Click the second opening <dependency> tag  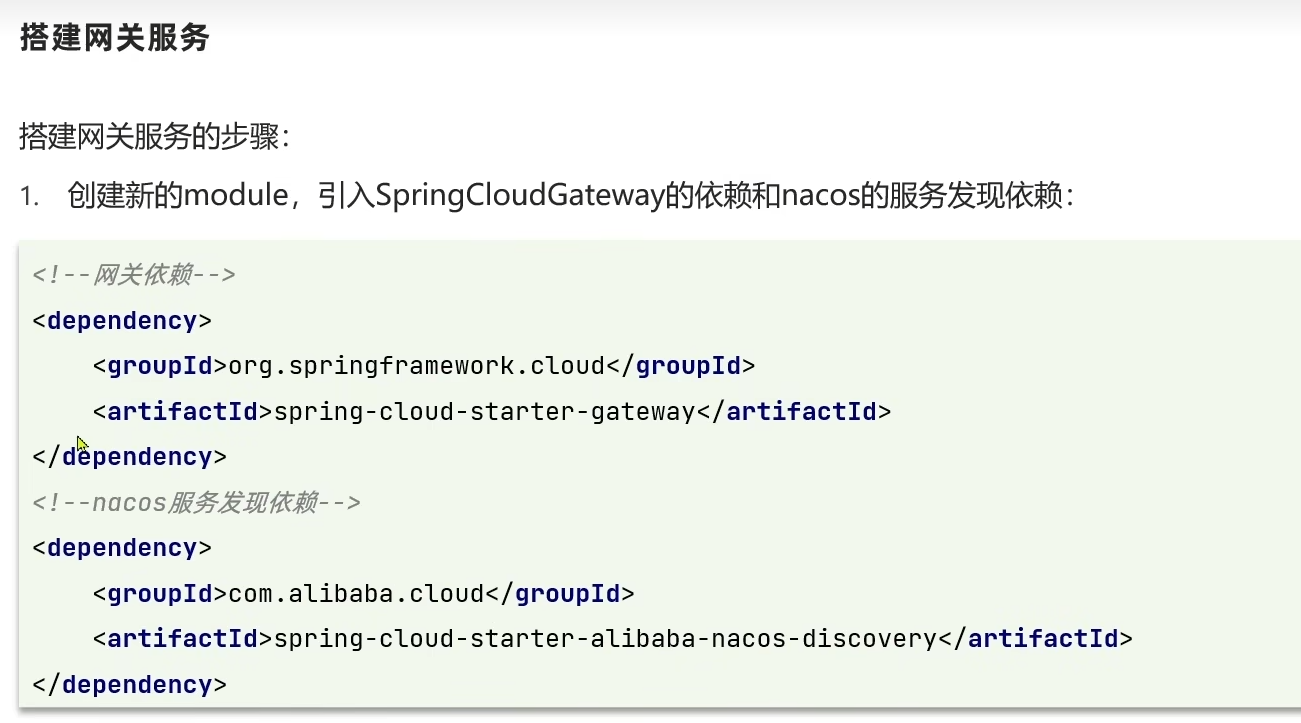pyautogui.click(x=122, y=548)
